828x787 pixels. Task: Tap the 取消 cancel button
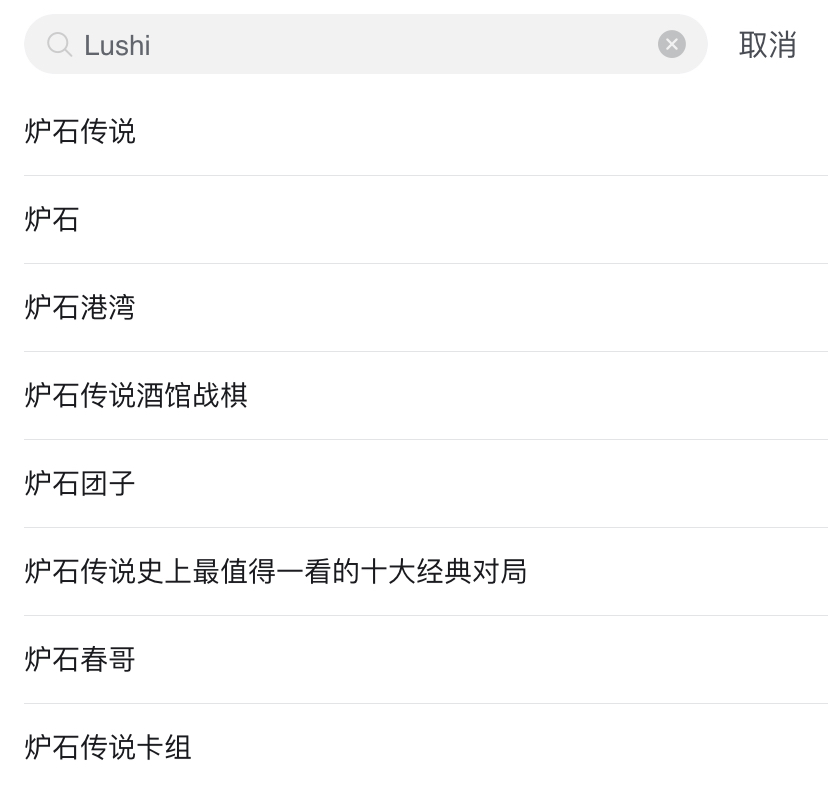coord(767,45)
